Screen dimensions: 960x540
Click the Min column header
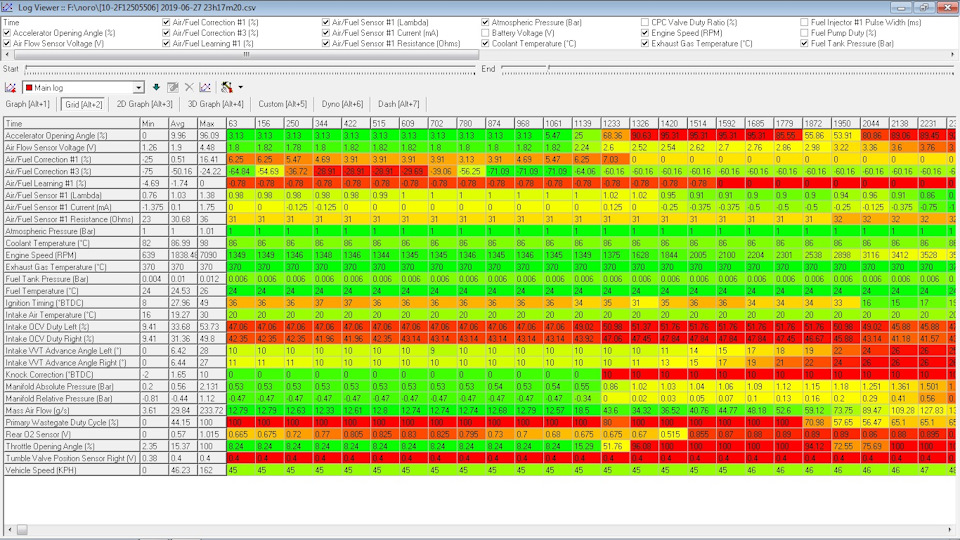[154, 123]
